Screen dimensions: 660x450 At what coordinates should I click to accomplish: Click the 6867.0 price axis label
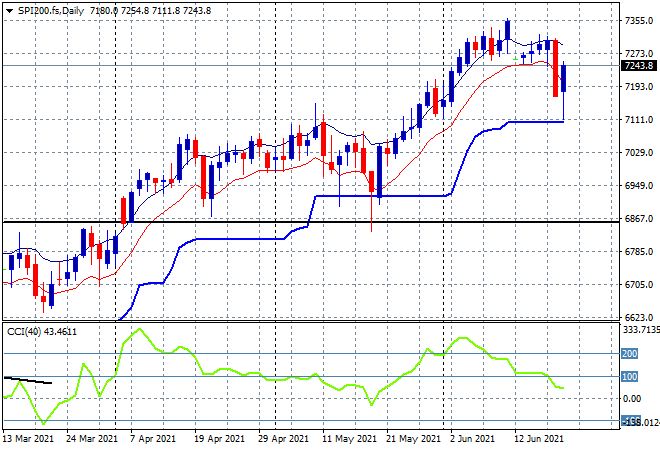tap(639, 218)
